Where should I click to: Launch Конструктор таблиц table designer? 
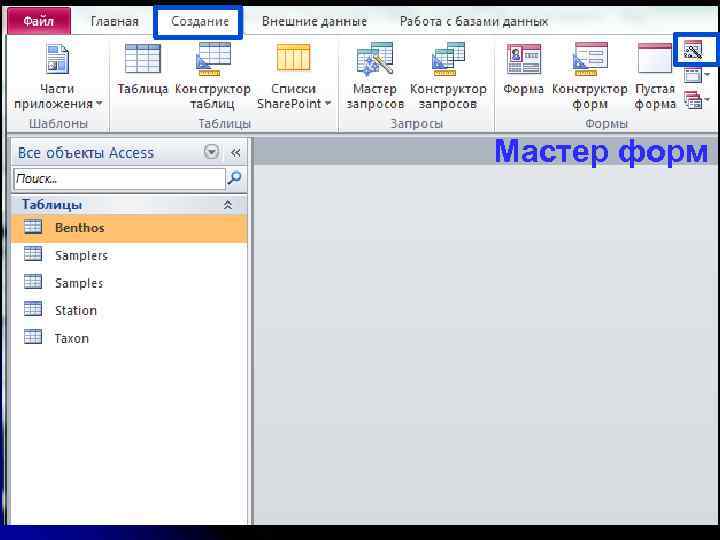coord(213,76)
